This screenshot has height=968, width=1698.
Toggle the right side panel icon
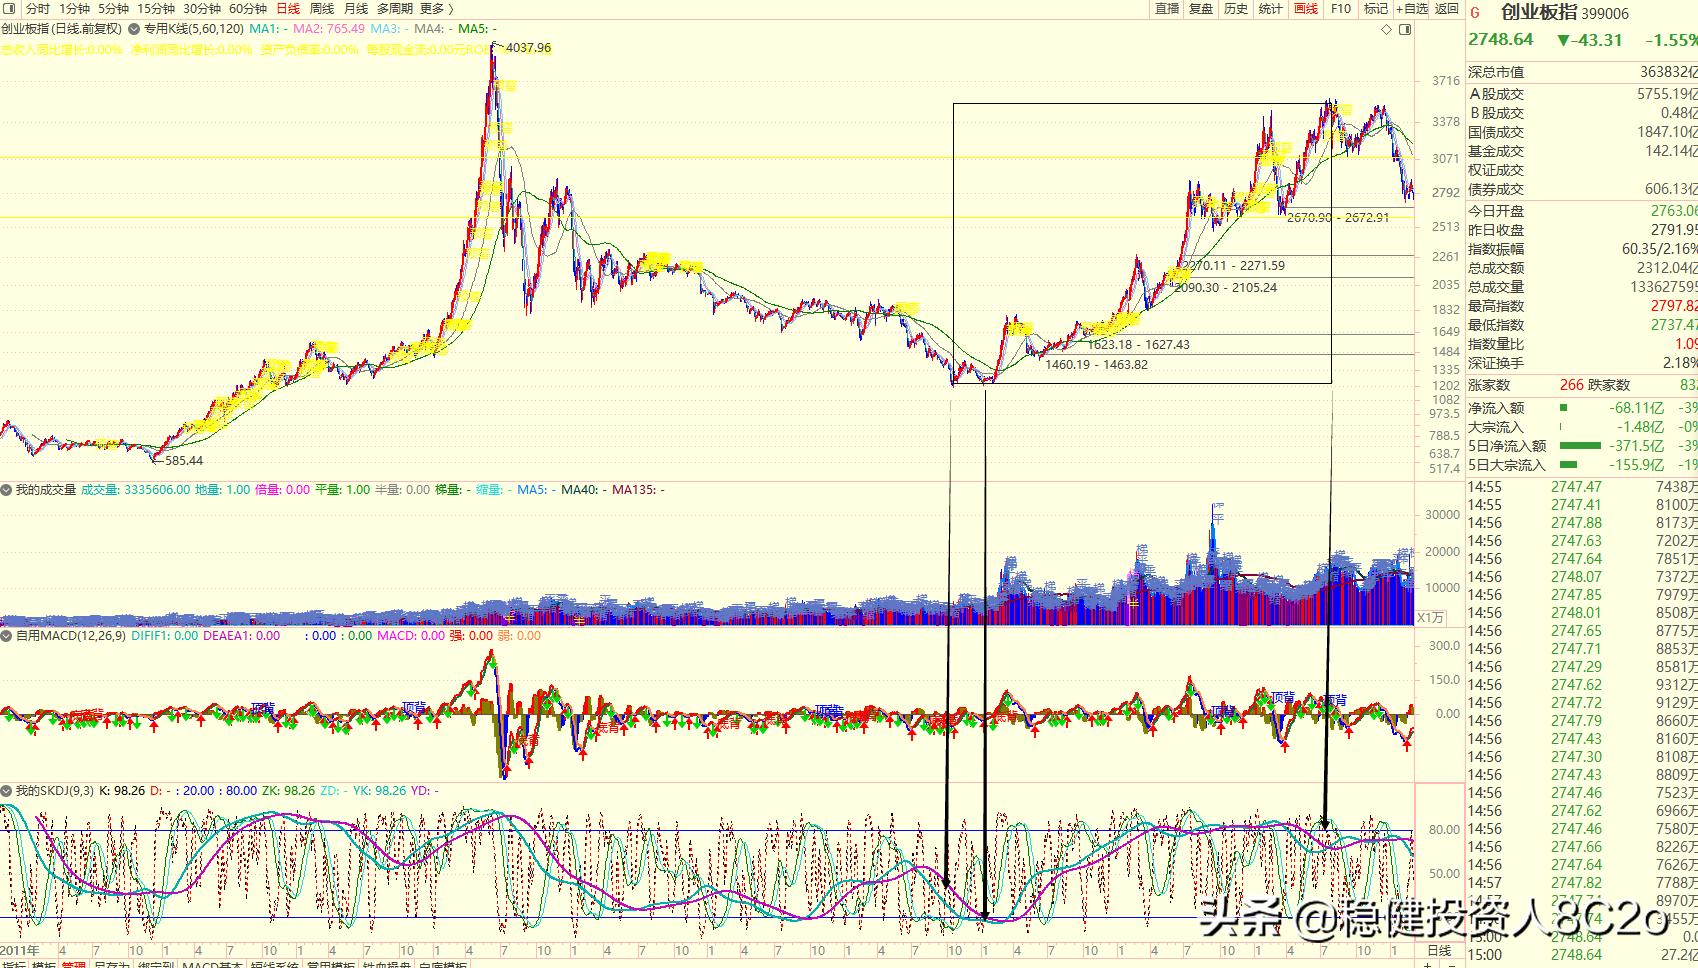[x=1406, y=30]
